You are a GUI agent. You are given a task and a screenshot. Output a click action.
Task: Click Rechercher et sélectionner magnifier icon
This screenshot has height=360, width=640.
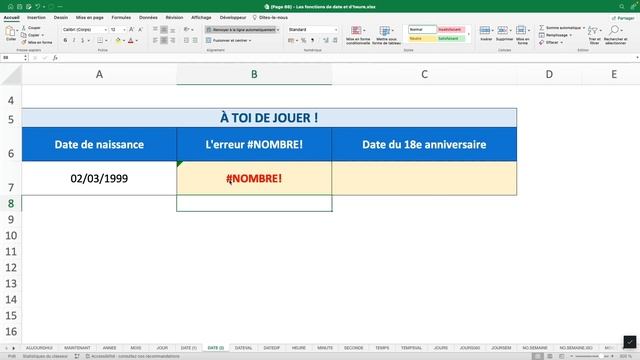[613, 30]
